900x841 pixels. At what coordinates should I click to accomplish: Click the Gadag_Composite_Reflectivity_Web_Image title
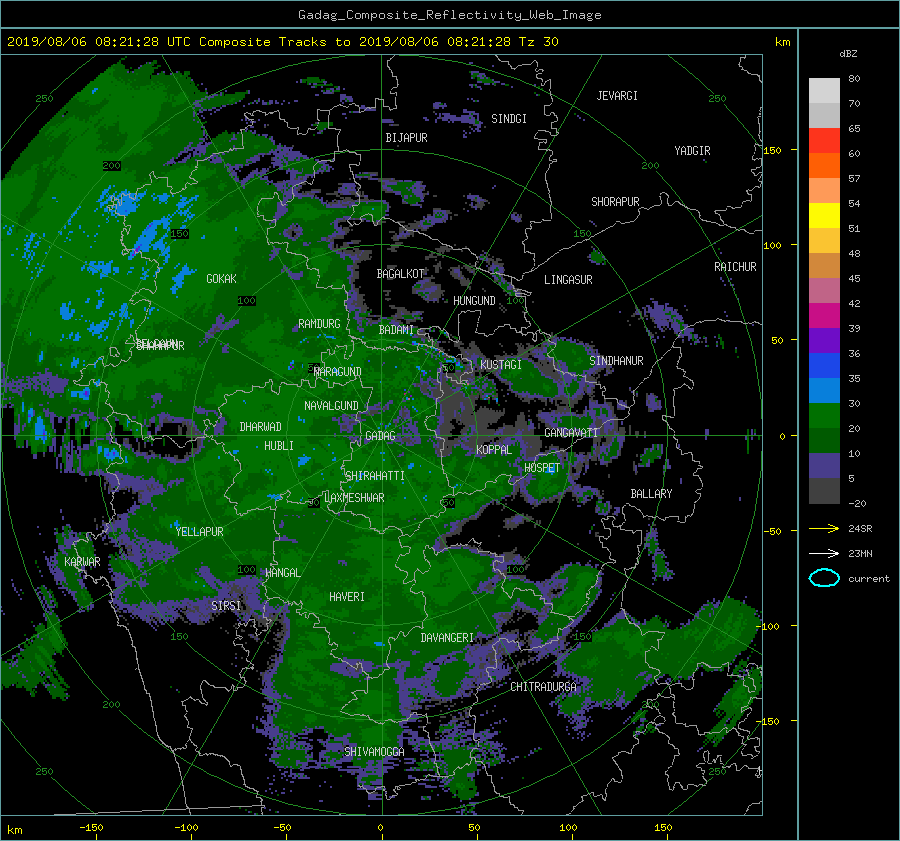click(x=449, y=15)
